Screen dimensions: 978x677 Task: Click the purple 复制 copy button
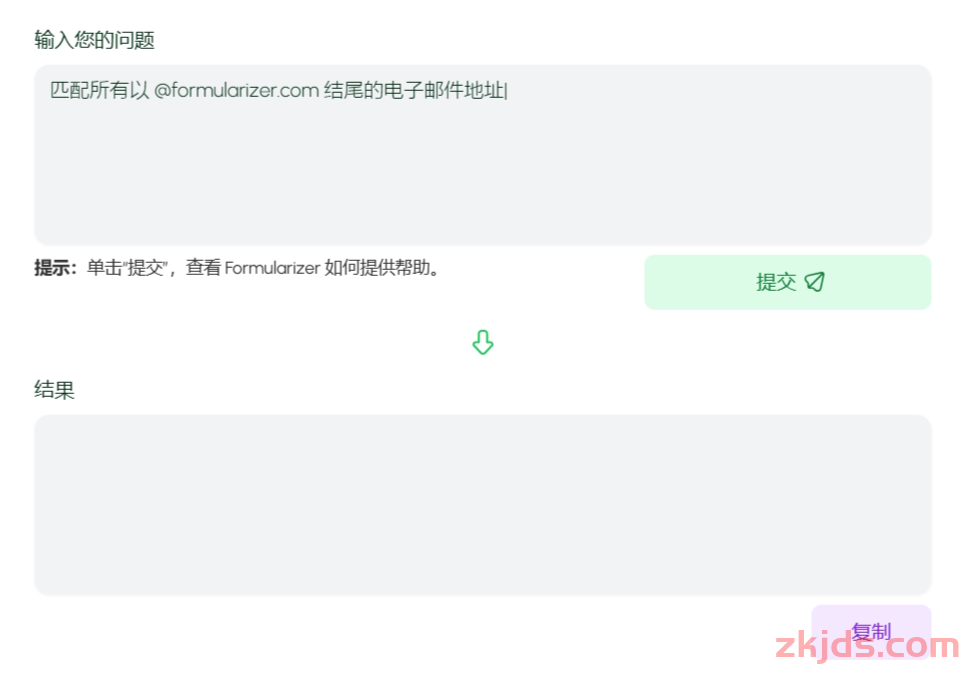(871, 631)
